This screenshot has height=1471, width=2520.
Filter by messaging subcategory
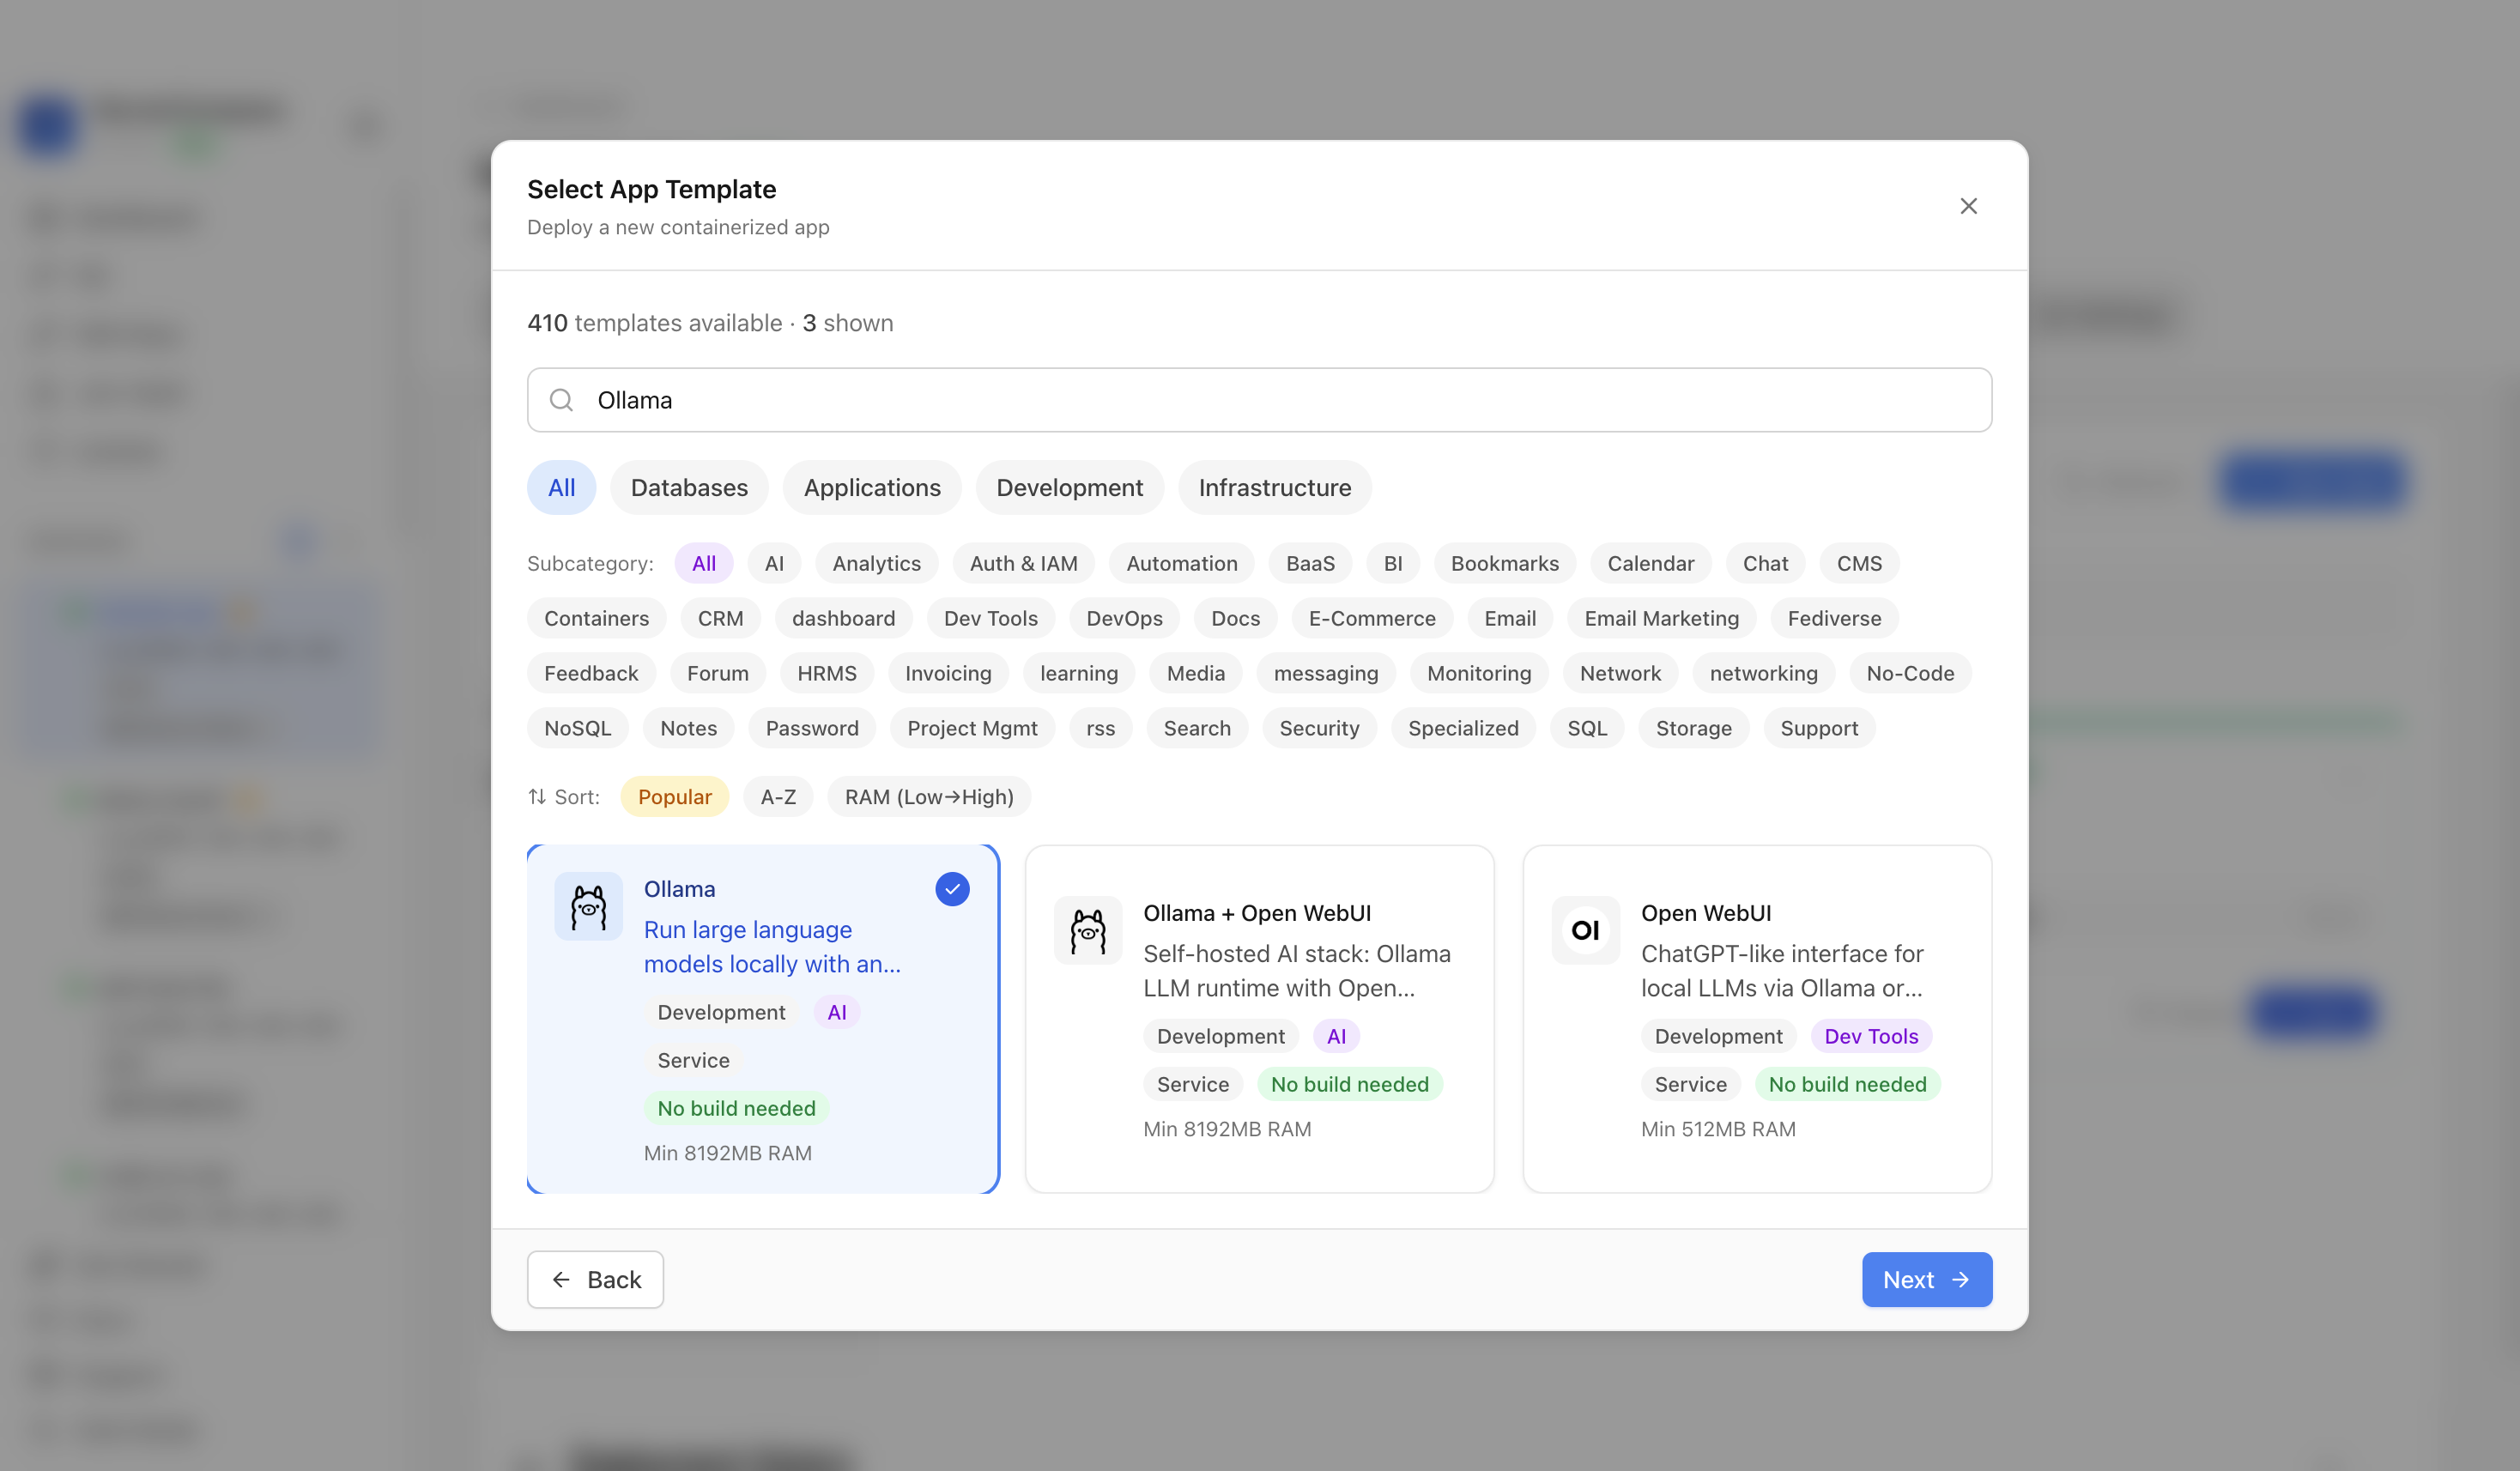[1325, 674]
